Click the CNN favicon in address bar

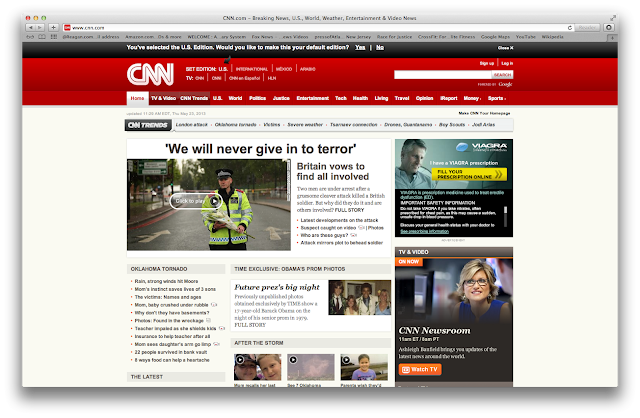click(x=67, y=28)
